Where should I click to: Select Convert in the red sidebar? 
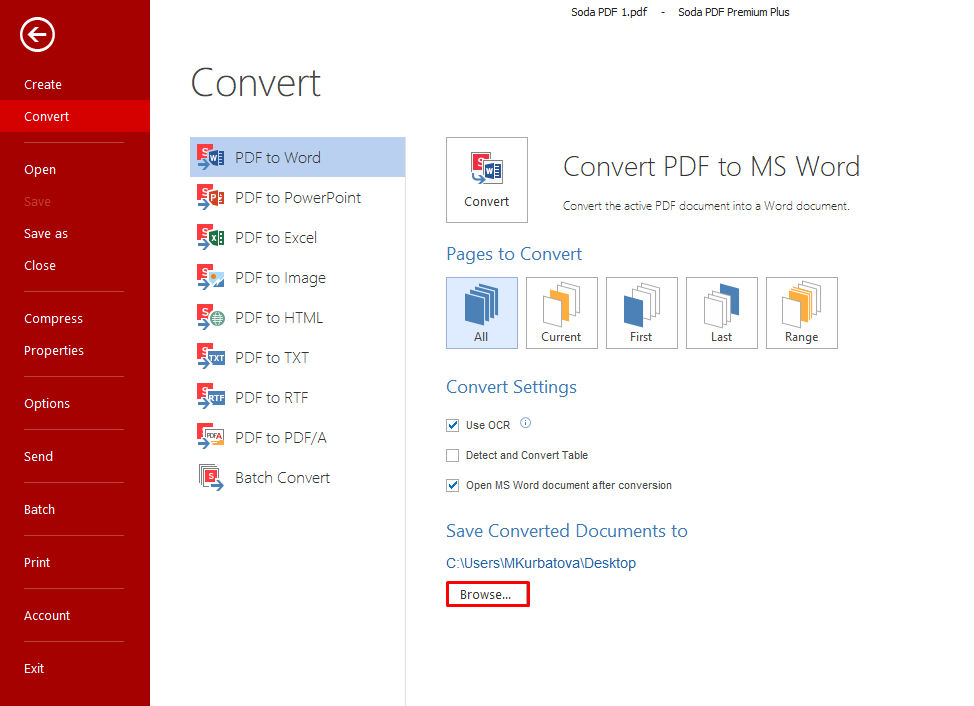click(x=75, y=116)
